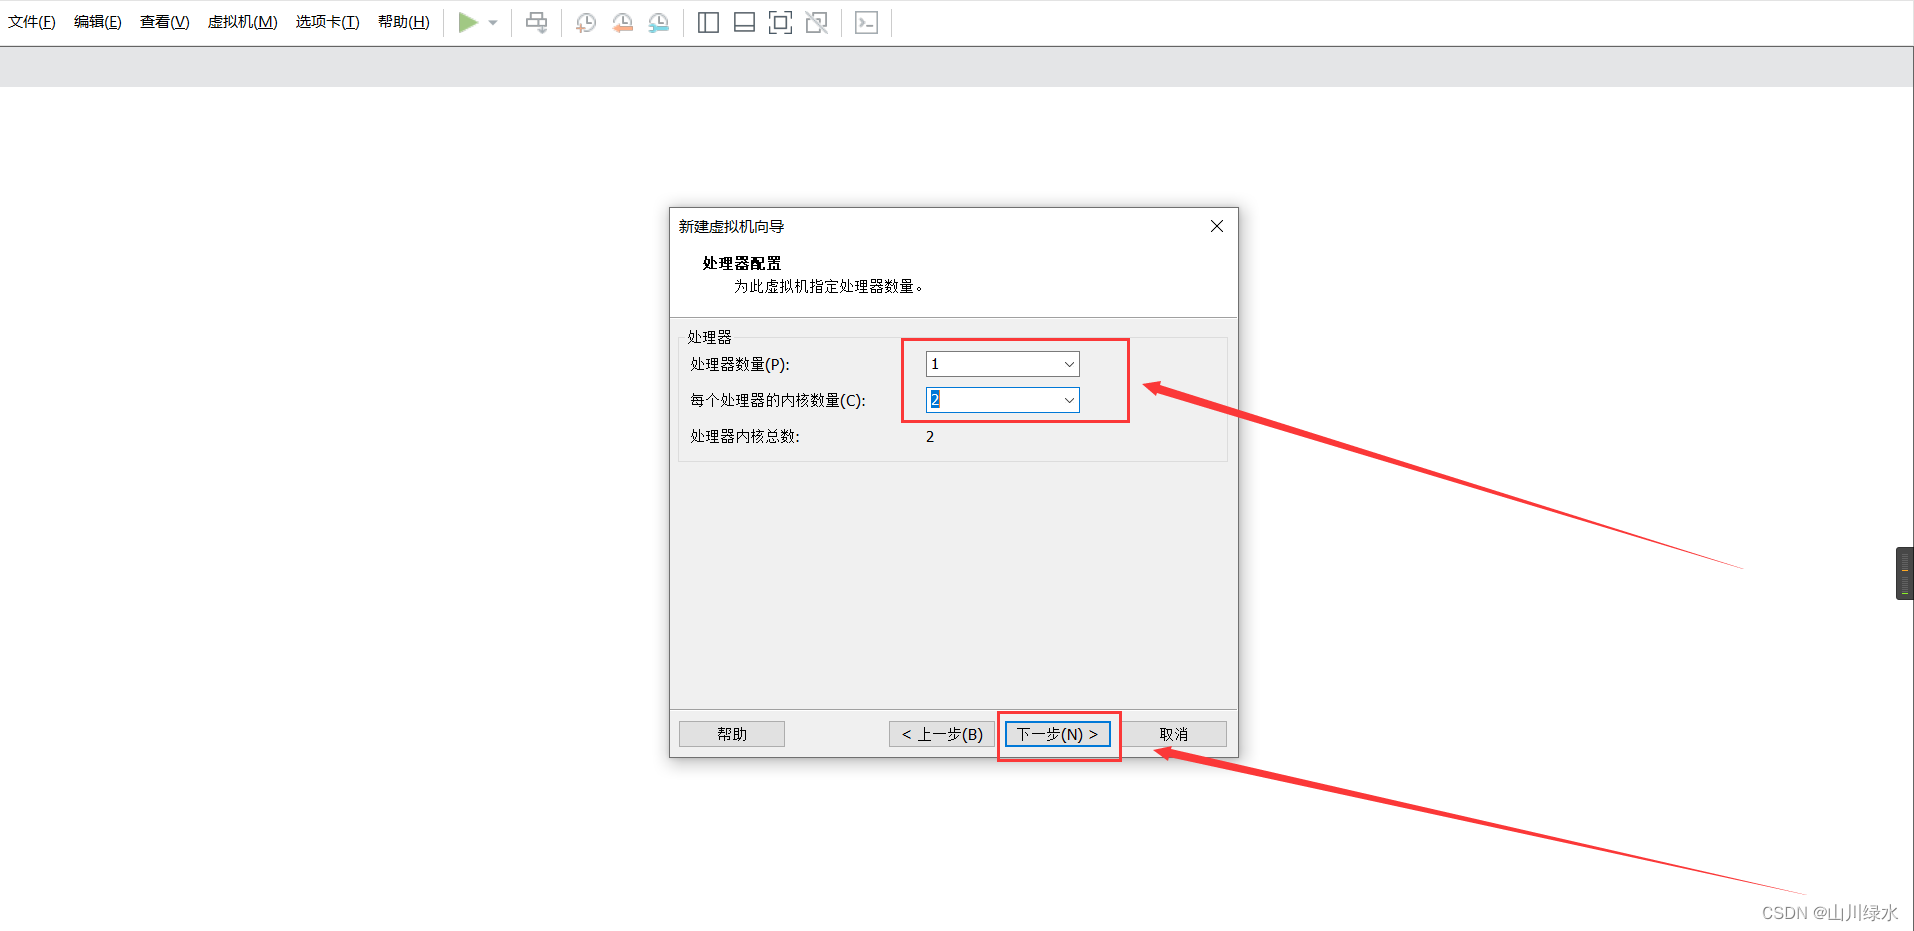1914x931 pixels.
Task: Click the 帮助 button in the wizard
Action: coord(731,733)
